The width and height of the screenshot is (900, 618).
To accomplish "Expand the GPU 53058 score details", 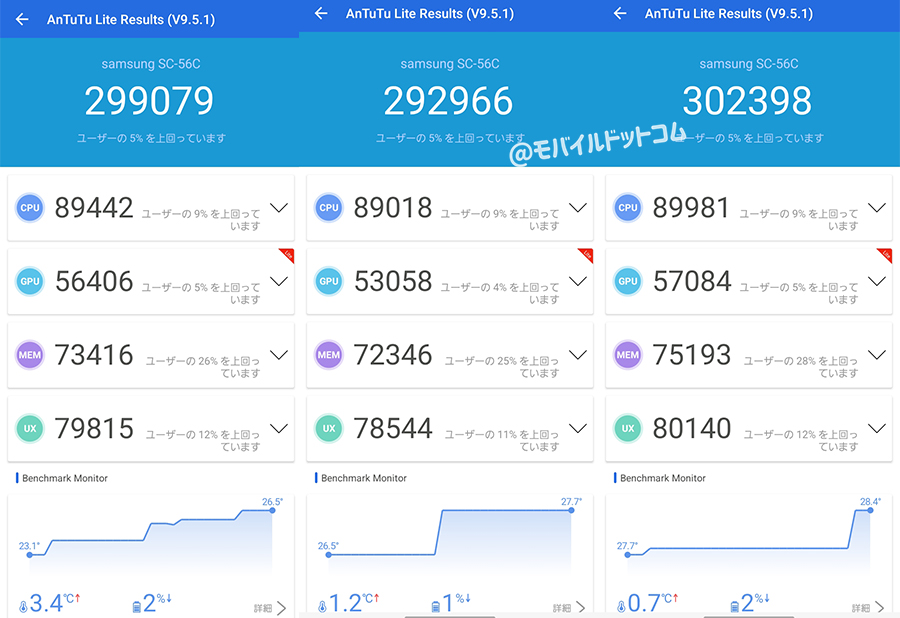I will [578, 281].
